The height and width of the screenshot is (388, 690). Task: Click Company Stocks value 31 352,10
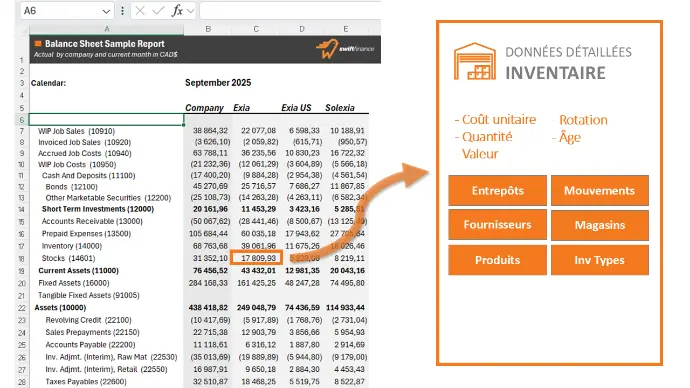(210, 258)
